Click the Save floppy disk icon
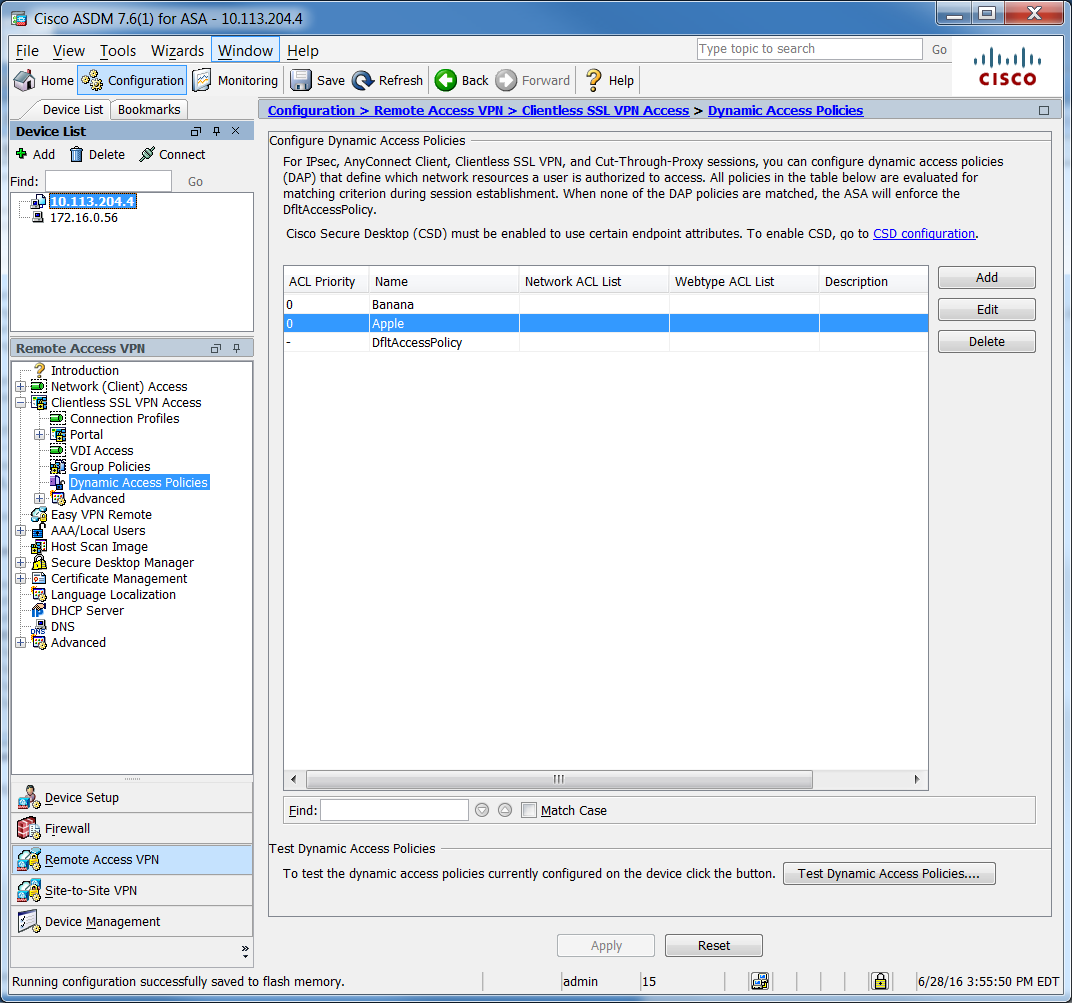The height and width of the screenshot is (1003, 1072). click(x=301, y=81)
